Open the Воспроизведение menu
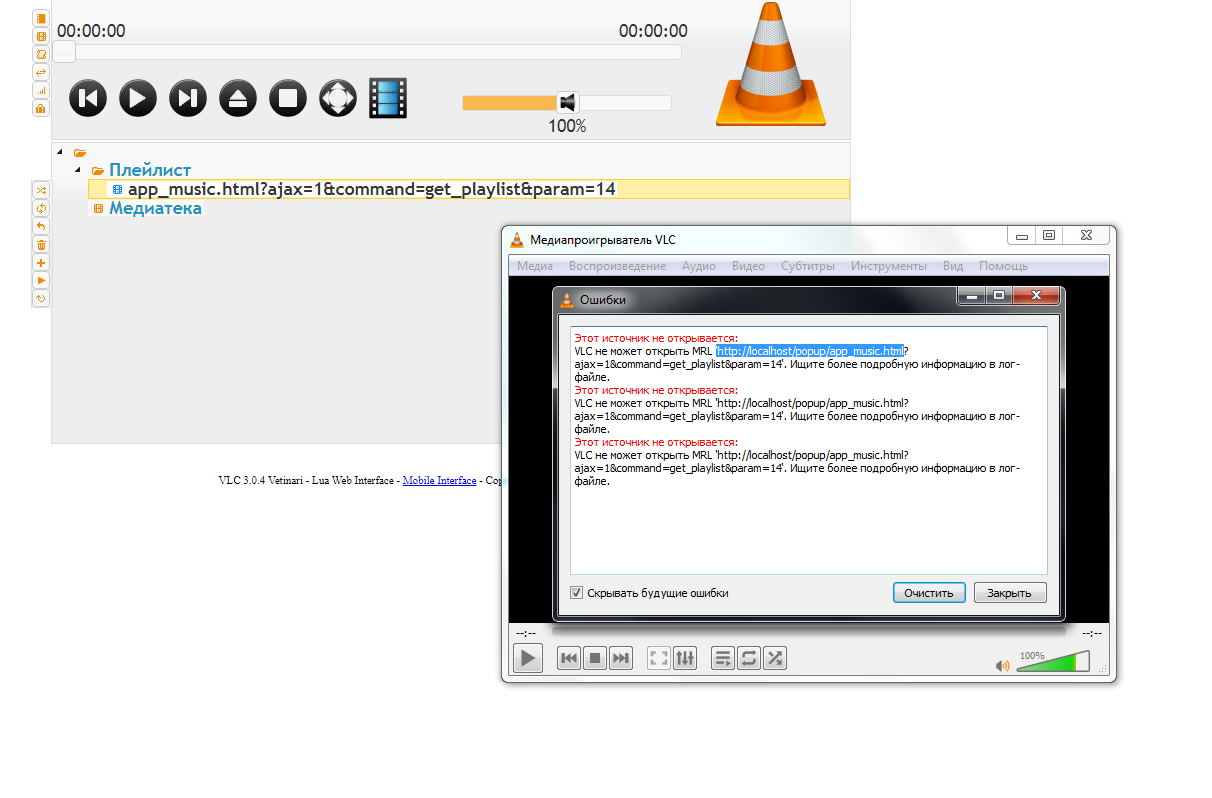Screen dimensions: 1212x798 [617, 266]
